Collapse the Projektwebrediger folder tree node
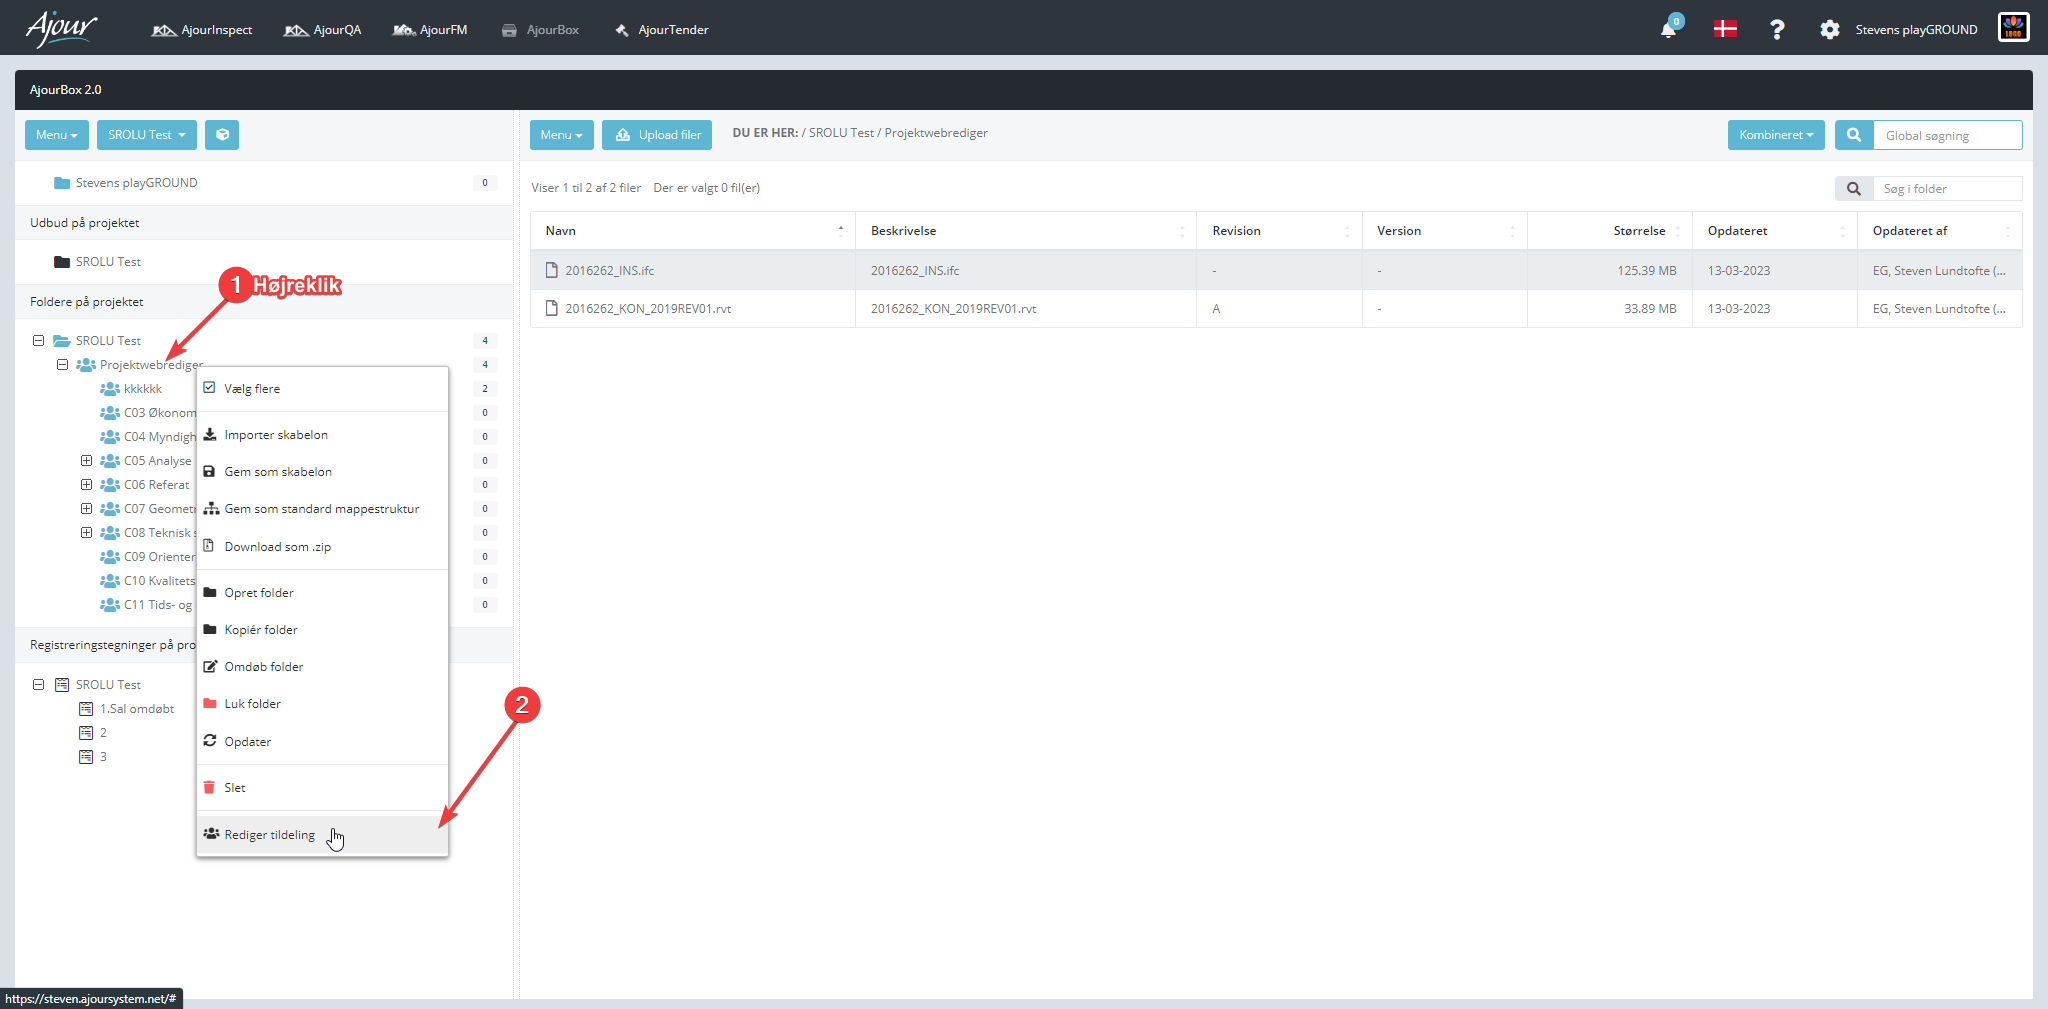 (62, 365)
